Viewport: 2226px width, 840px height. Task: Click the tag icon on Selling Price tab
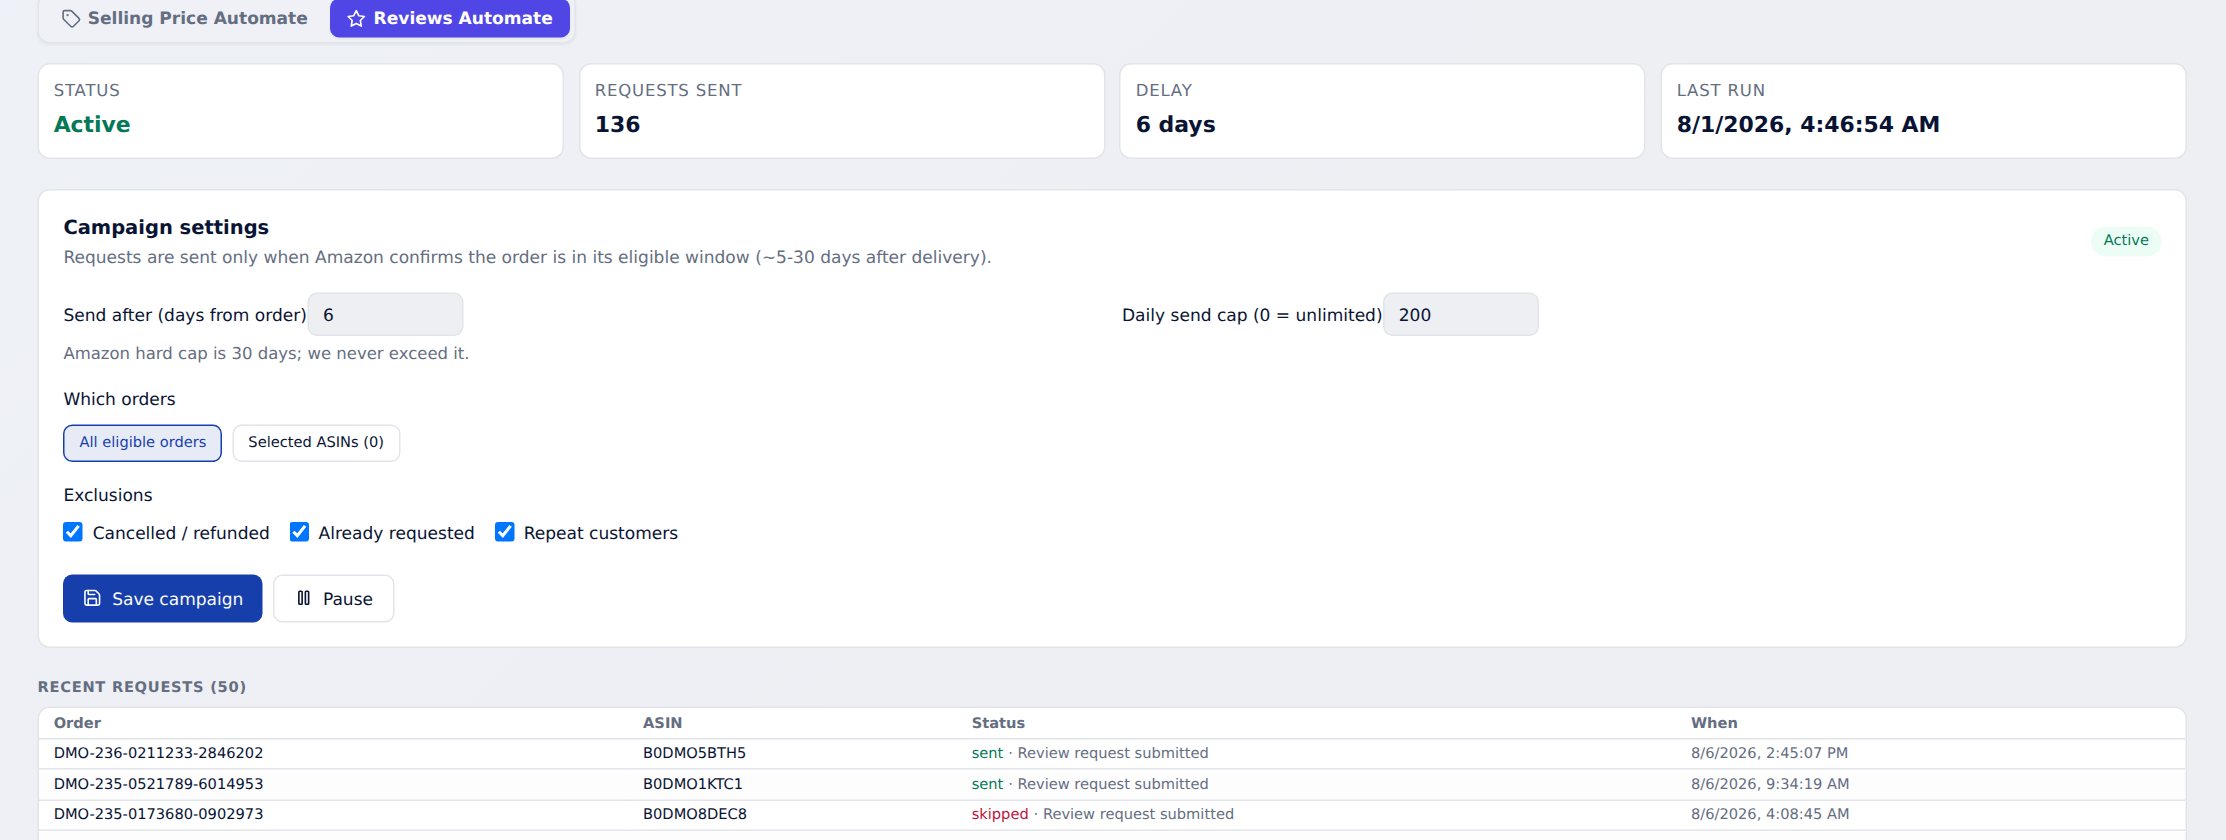[71, 18]
